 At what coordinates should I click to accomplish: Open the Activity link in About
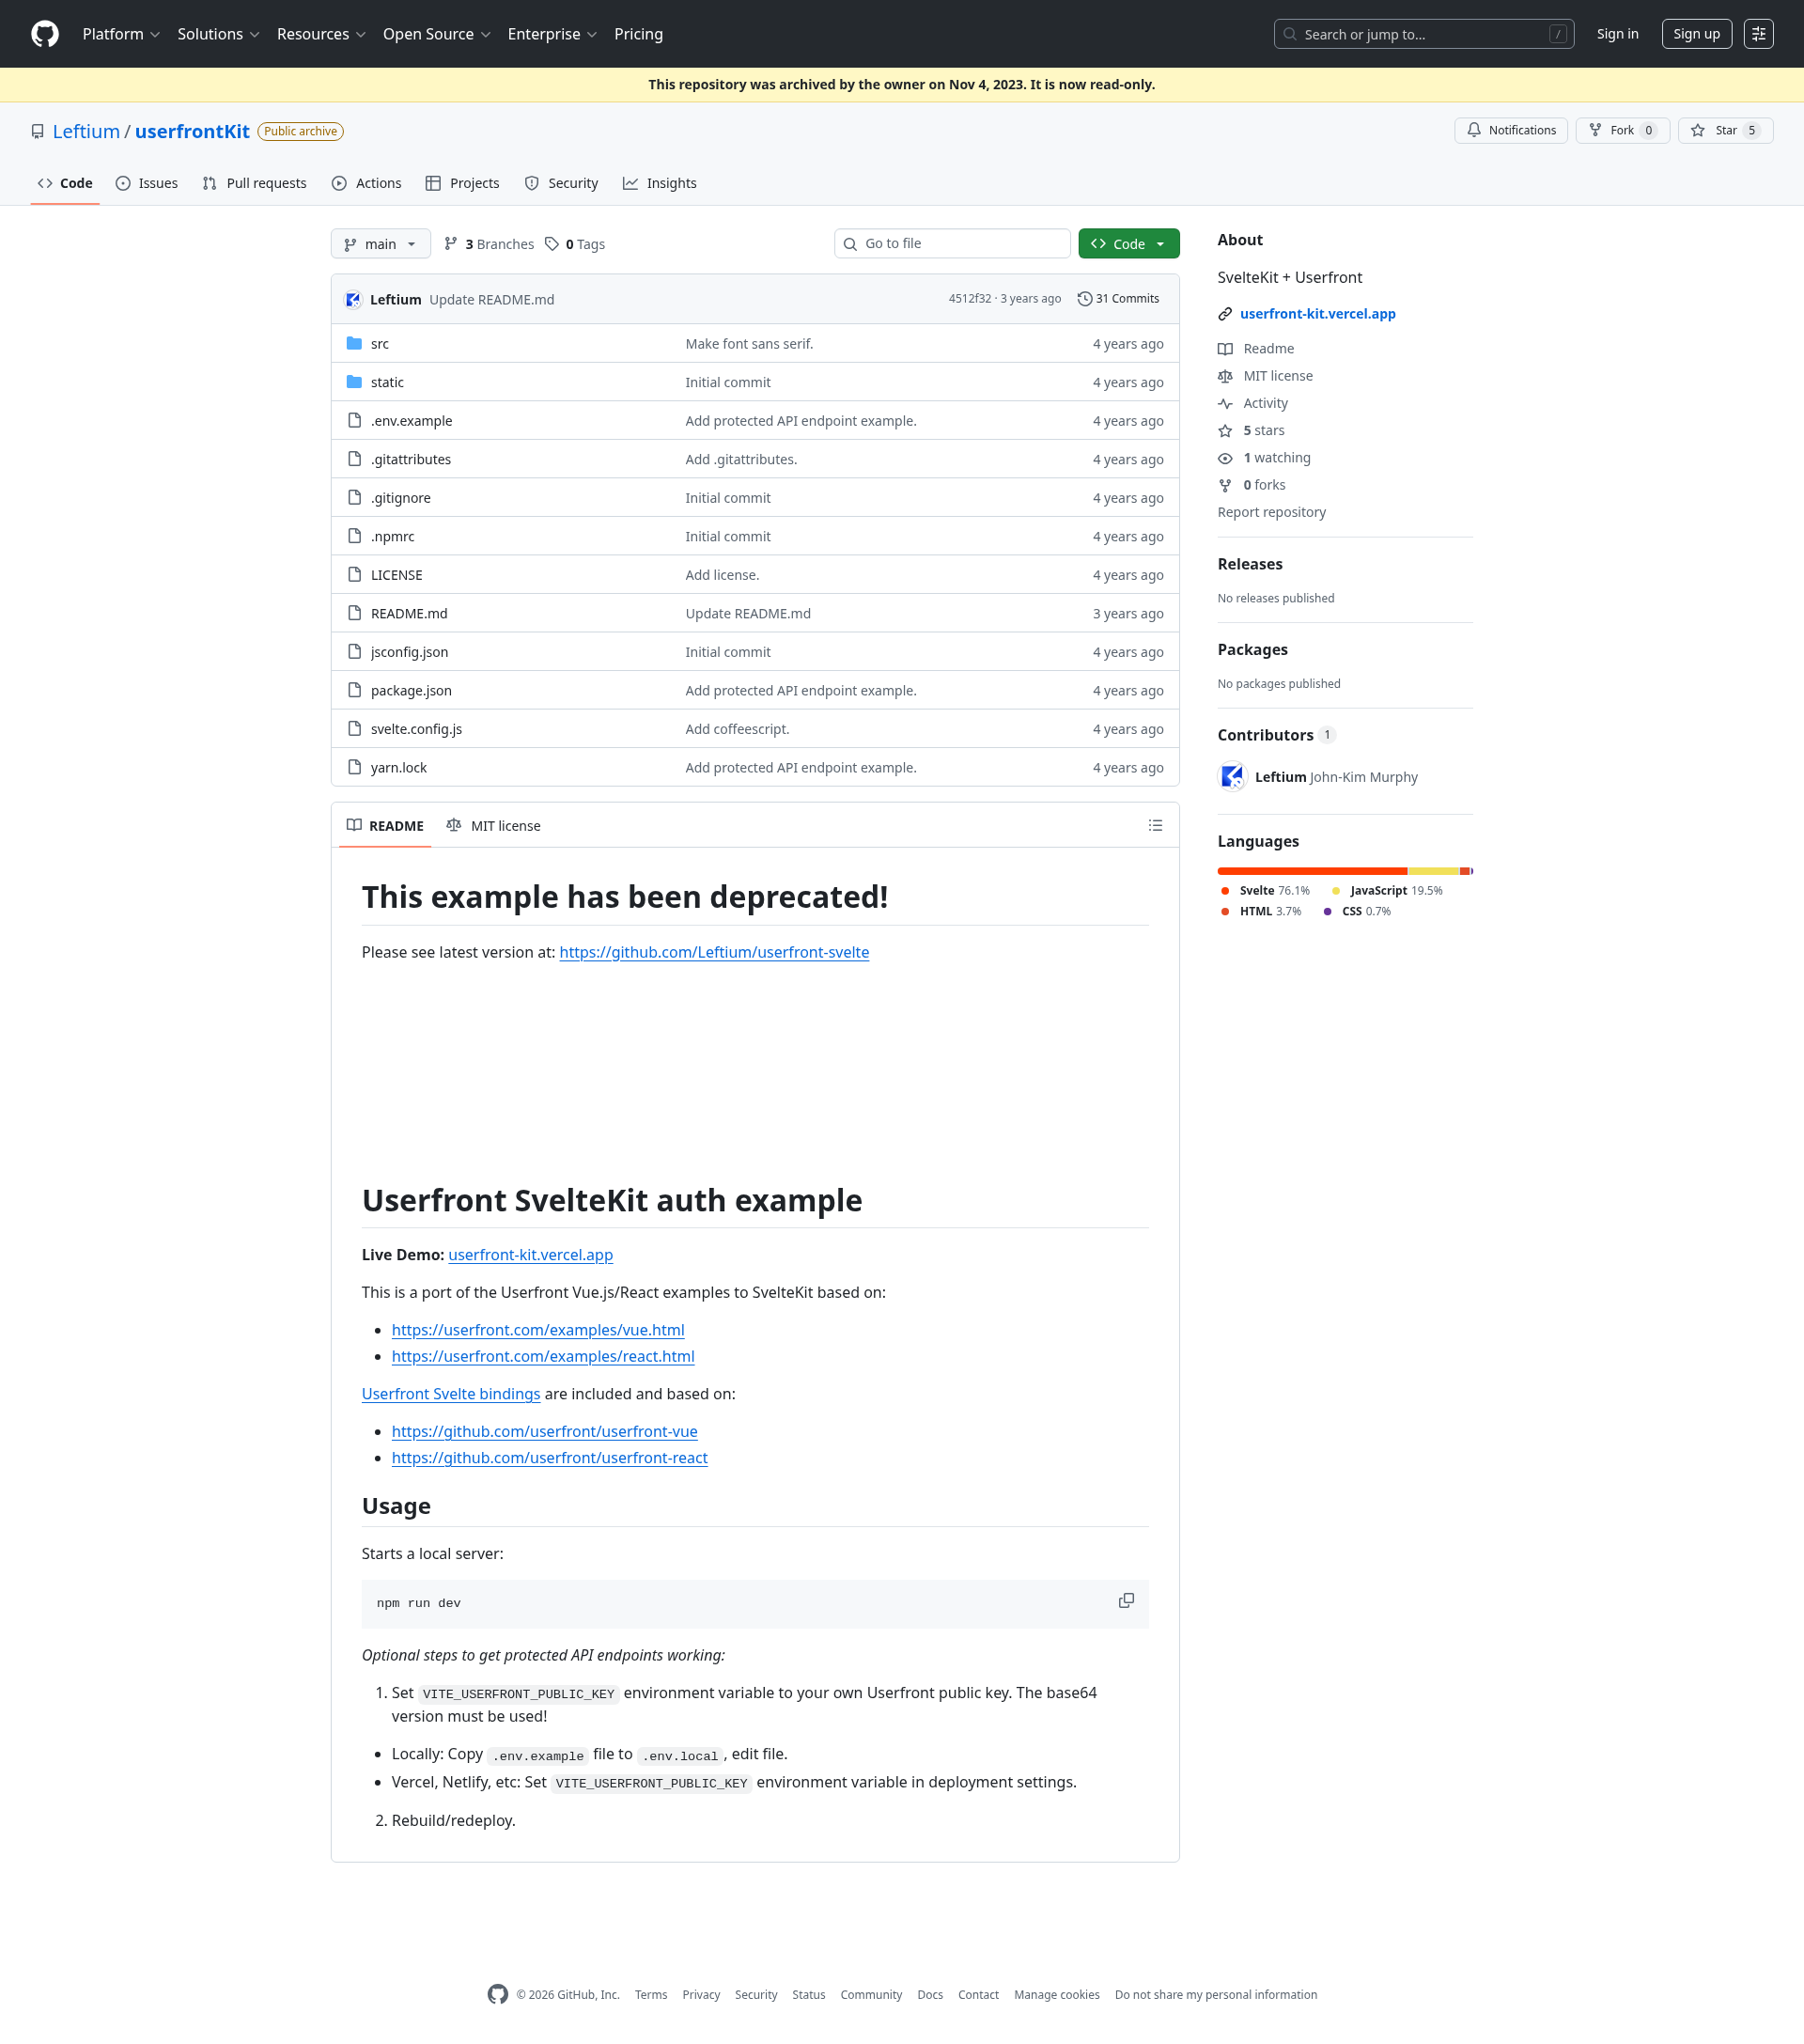pos(1253,403)
